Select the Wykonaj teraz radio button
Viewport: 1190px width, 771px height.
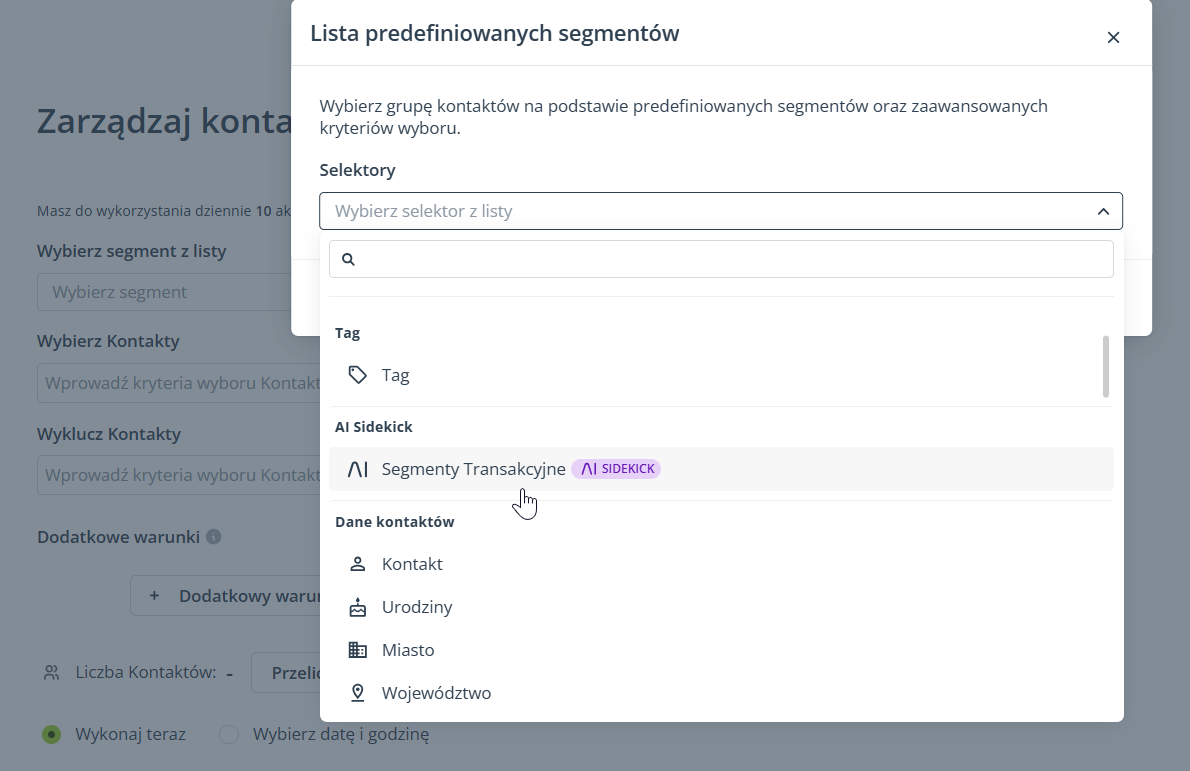pos(51,734)
